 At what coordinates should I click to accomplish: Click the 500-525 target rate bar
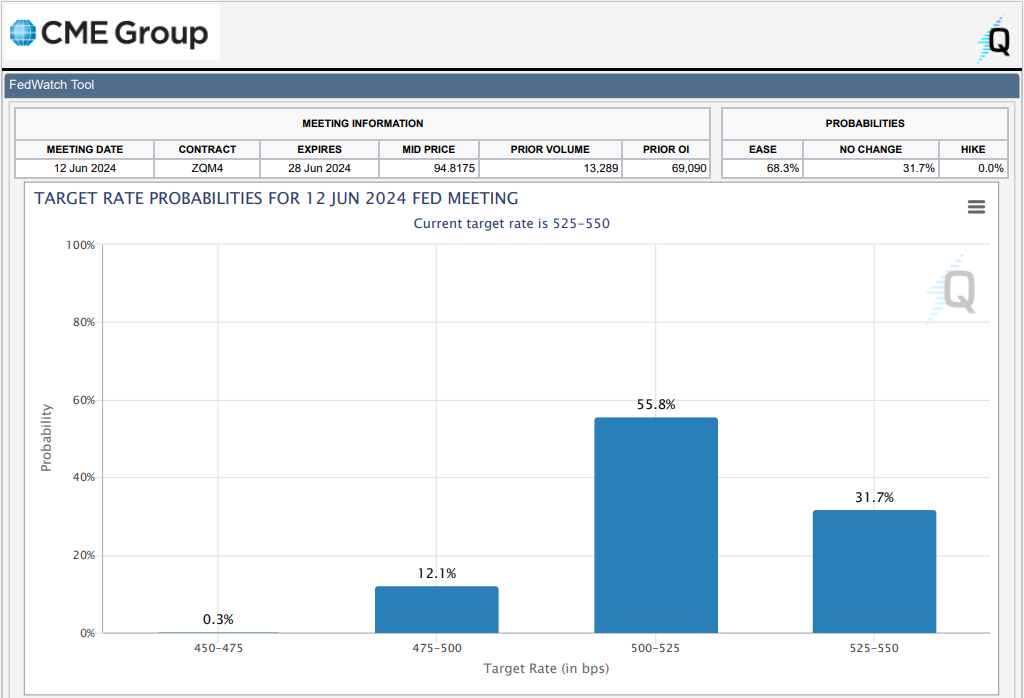pyautogui.click(x=655, y=525)
